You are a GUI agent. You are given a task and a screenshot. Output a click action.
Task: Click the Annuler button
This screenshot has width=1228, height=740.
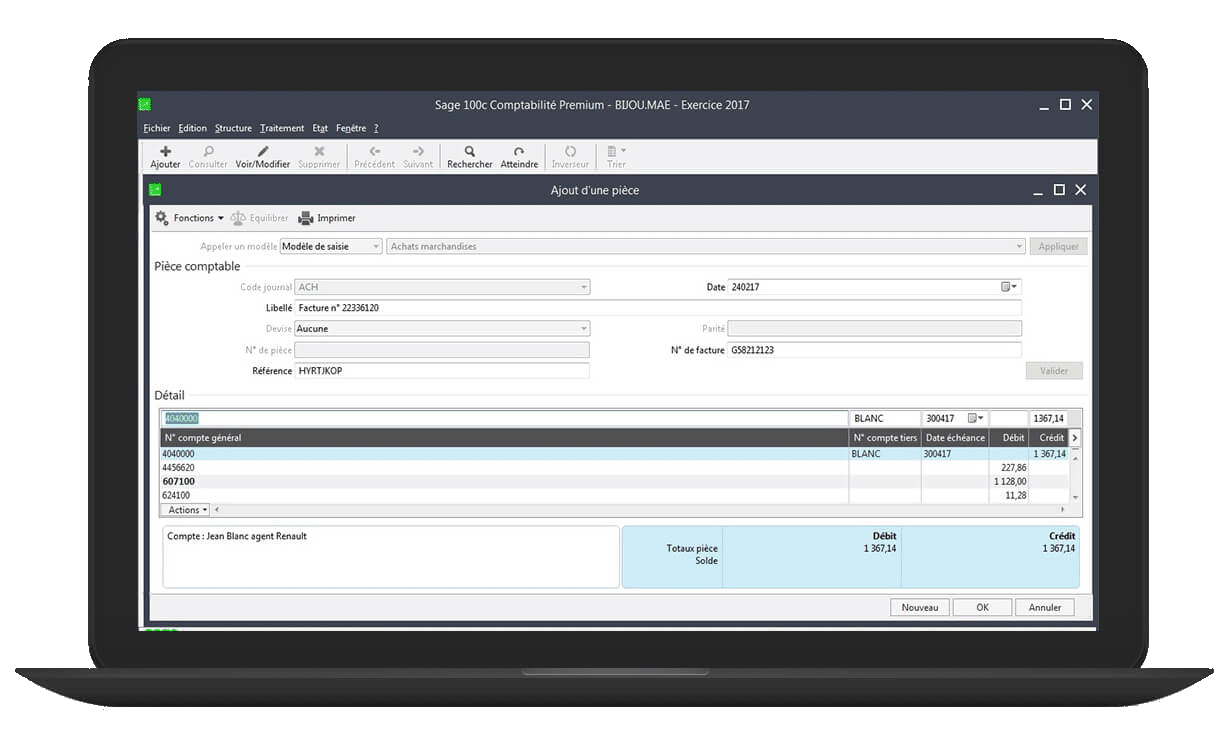click(x=1044, y=607)
